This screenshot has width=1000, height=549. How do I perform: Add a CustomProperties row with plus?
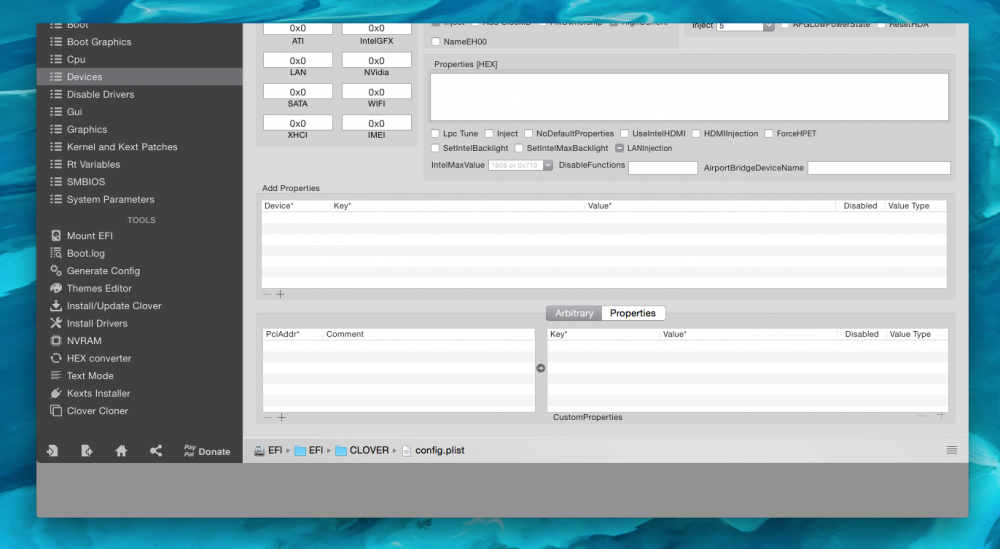coord(941,415)
